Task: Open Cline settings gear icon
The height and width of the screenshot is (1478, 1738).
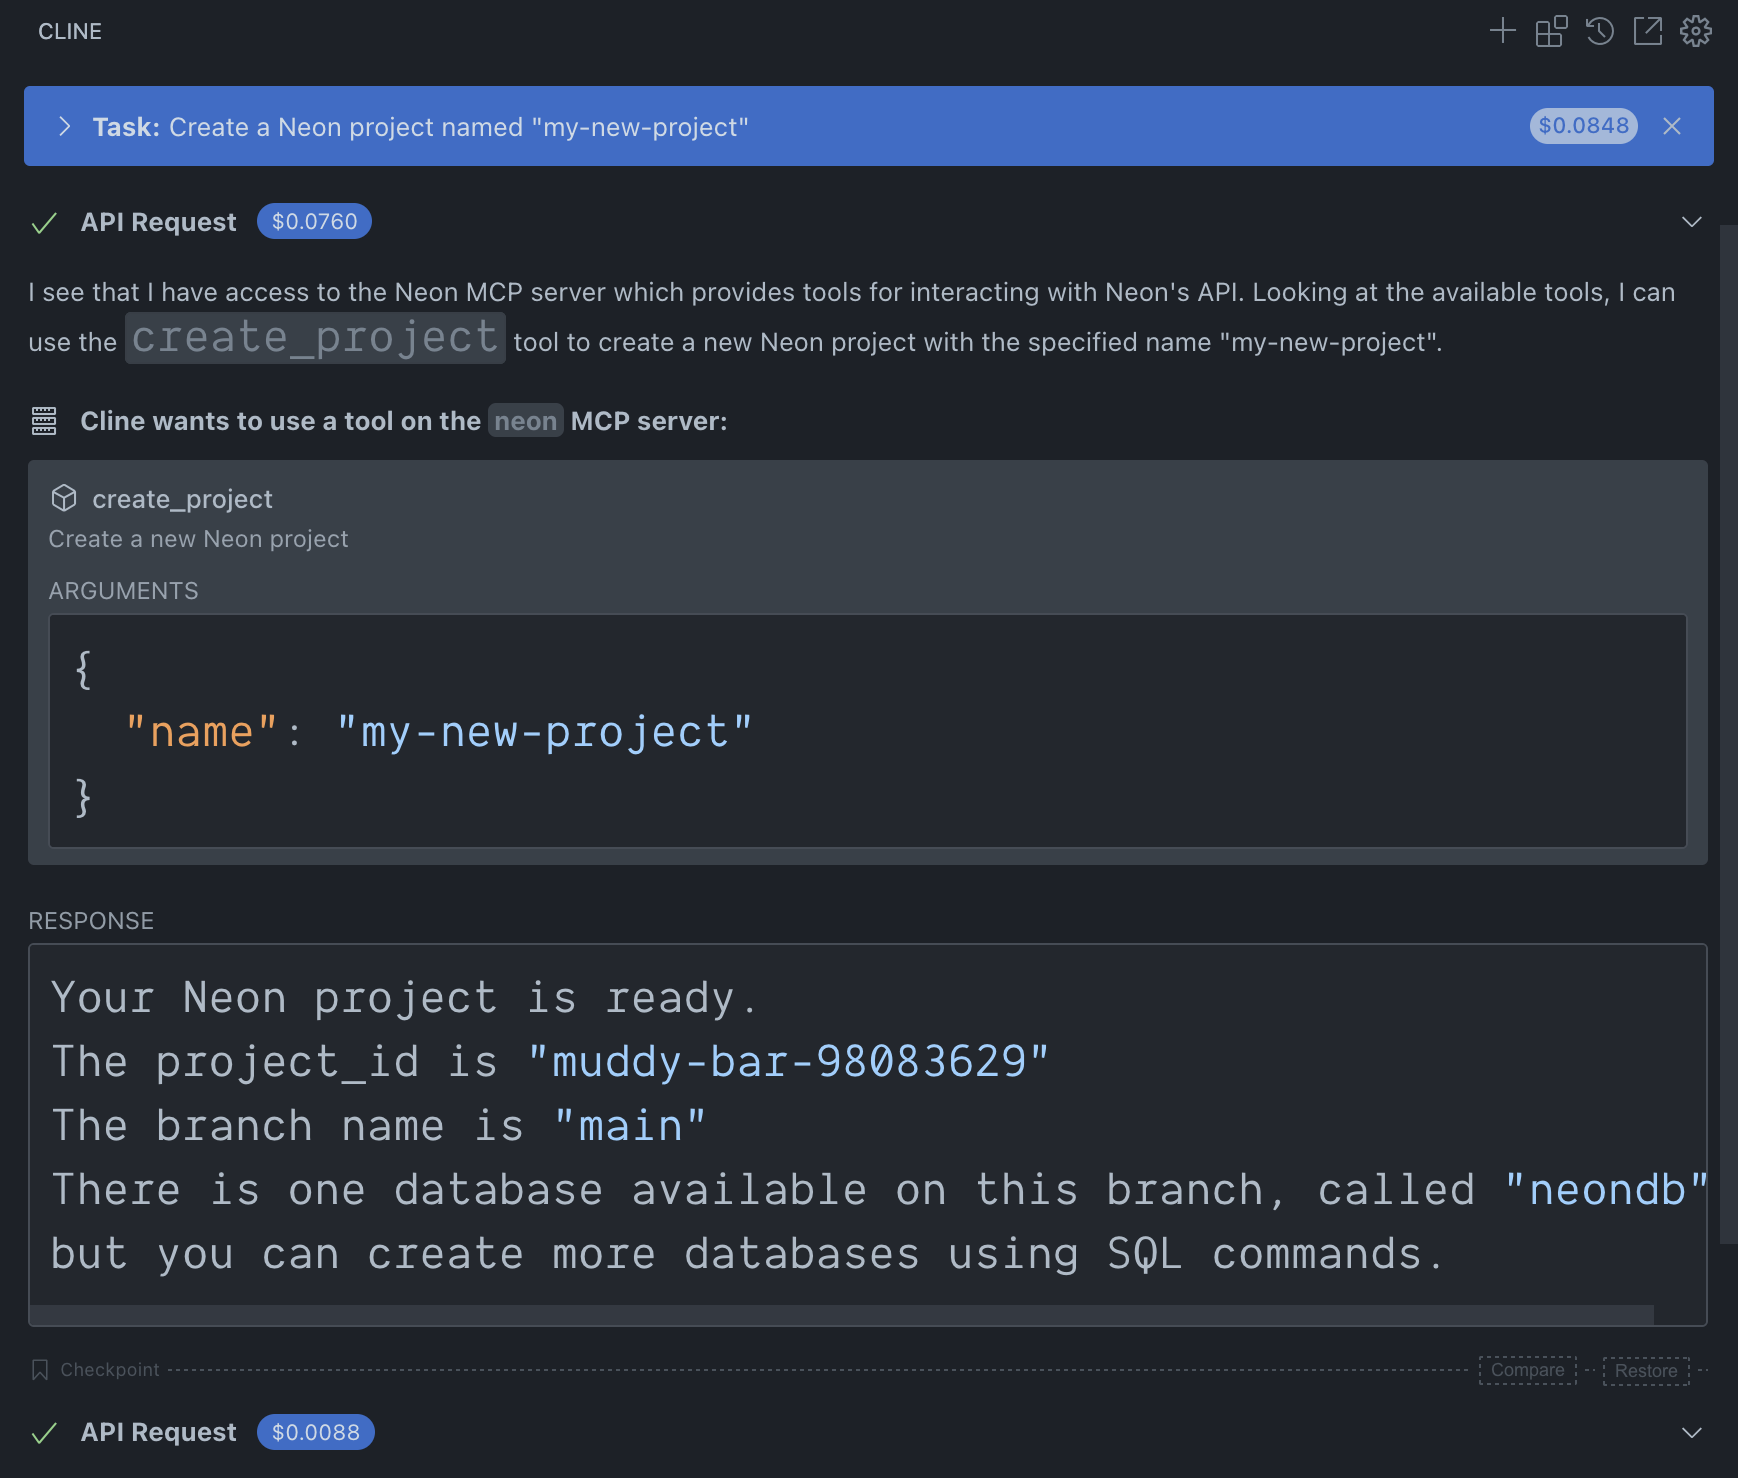Action: tap(1695, 31)
